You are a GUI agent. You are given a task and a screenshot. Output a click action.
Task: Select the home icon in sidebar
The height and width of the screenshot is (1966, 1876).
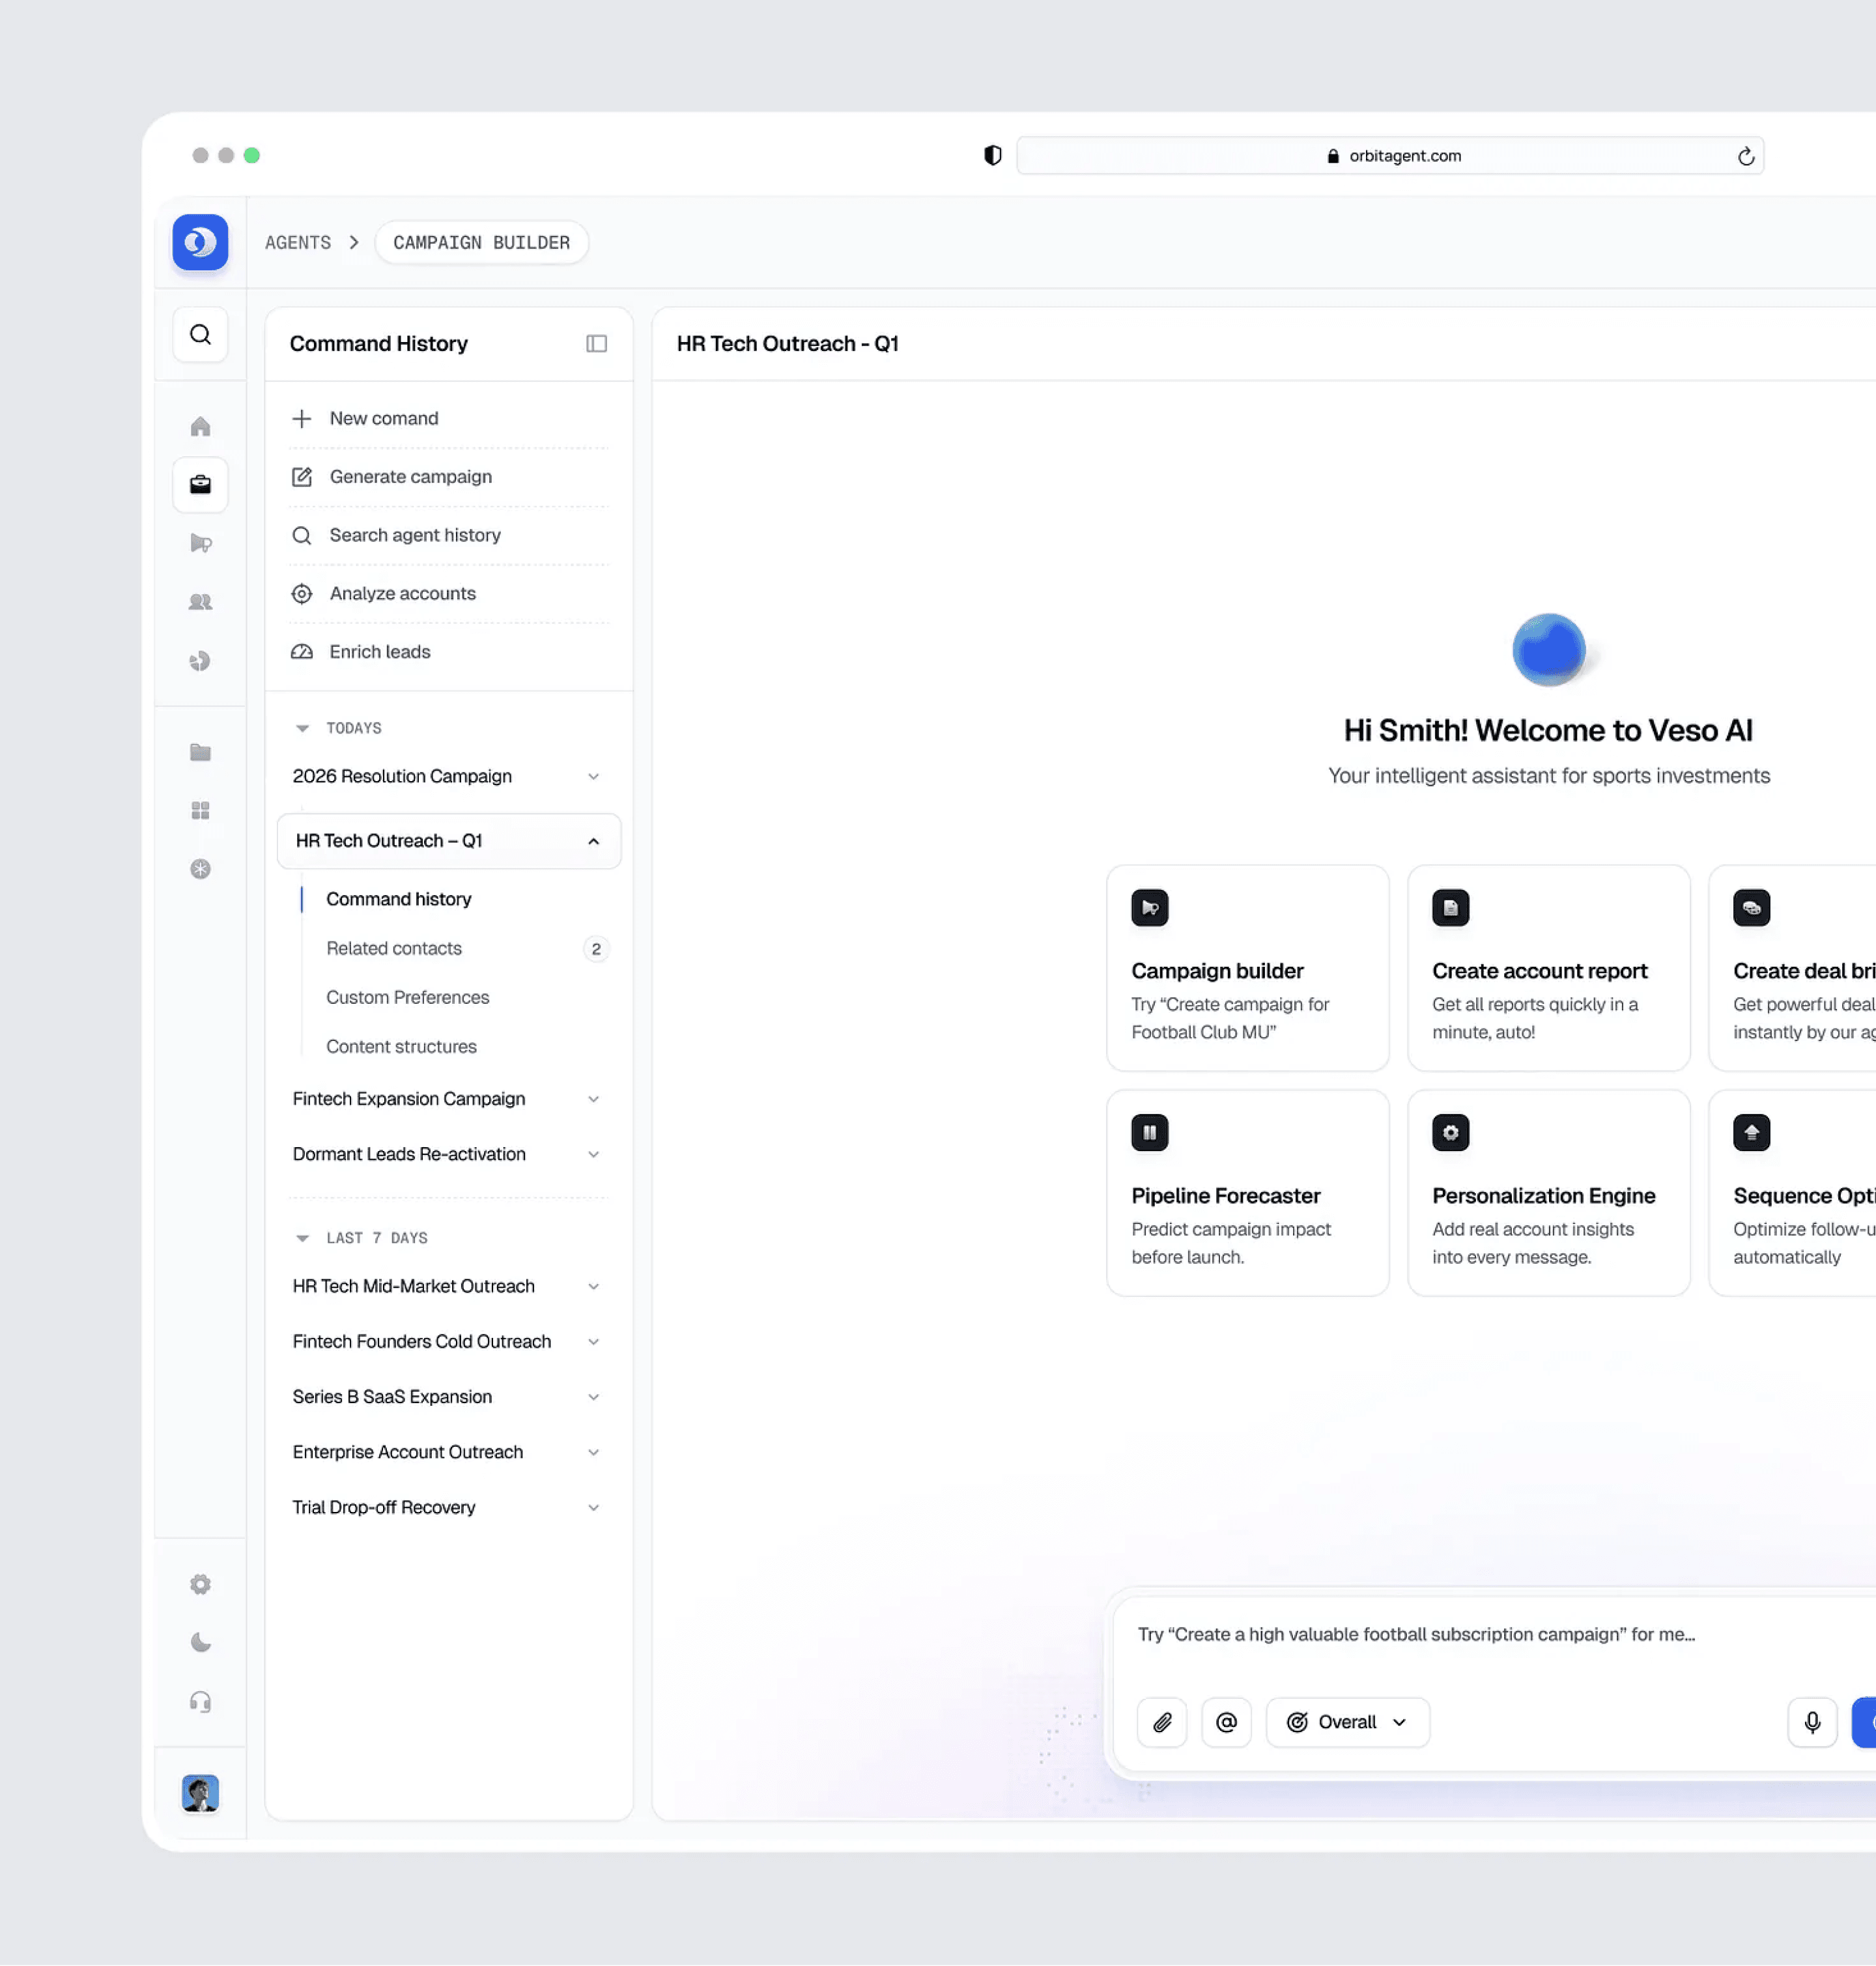(200, 426)
